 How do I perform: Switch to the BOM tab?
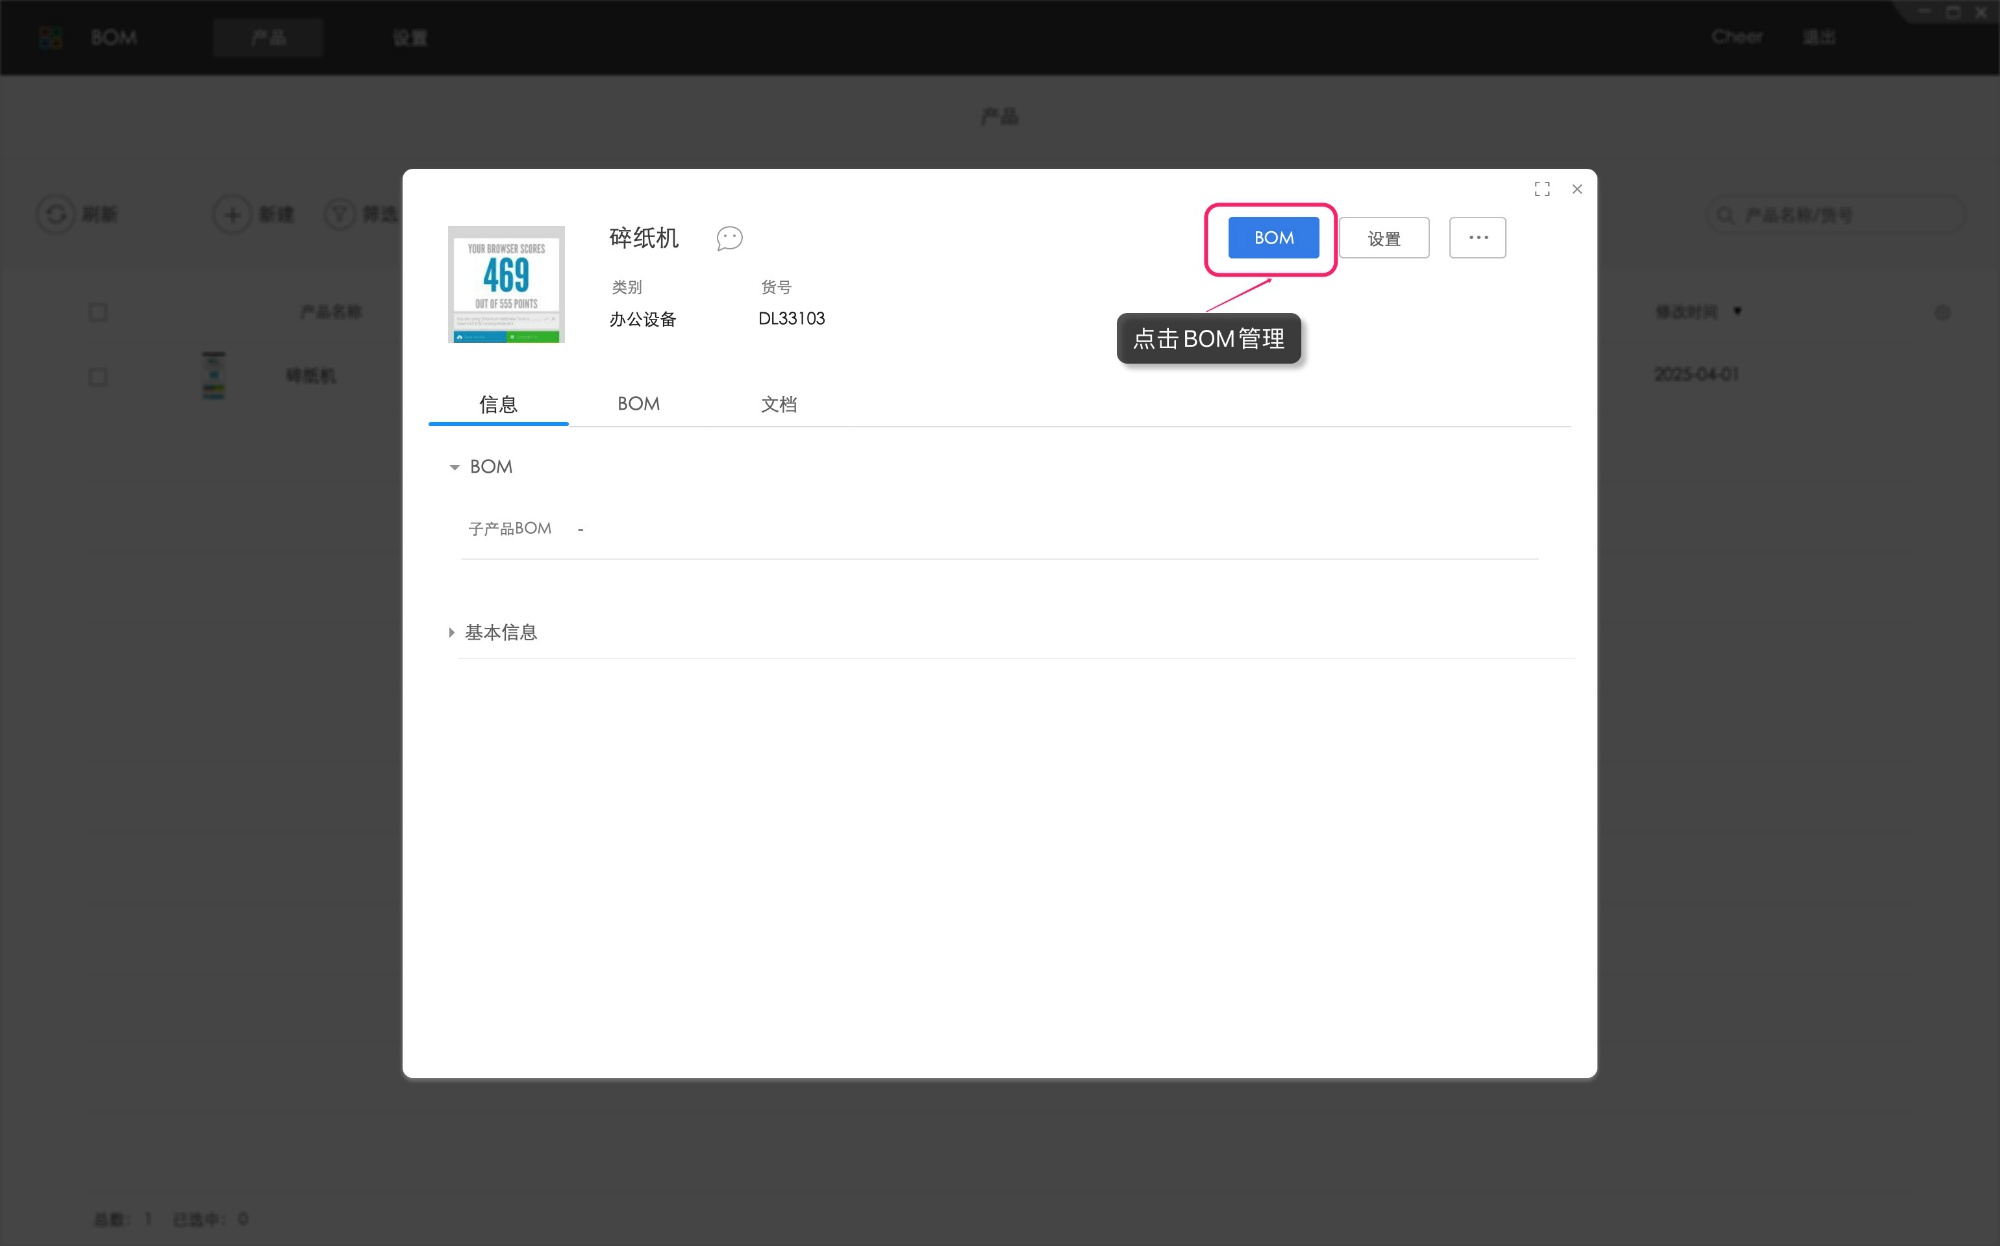(639, 404)
